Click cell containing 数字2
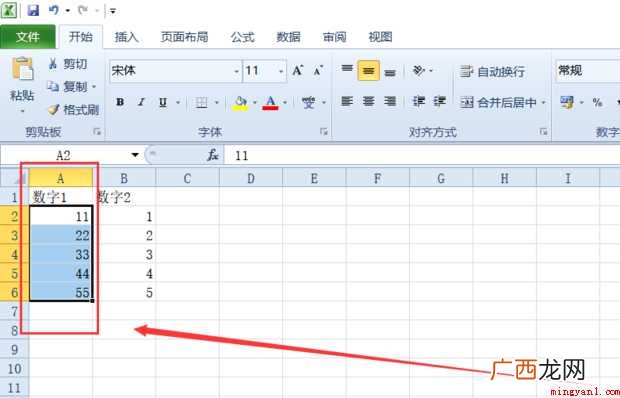The image size is (620, 398). click(124, 197)
